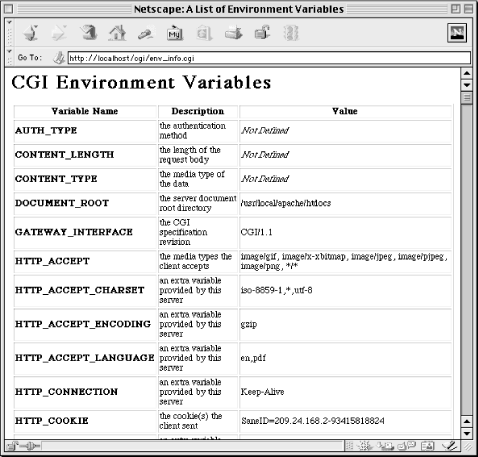
Task: Click the status bar security lock icon
Action: coord(13,446)
